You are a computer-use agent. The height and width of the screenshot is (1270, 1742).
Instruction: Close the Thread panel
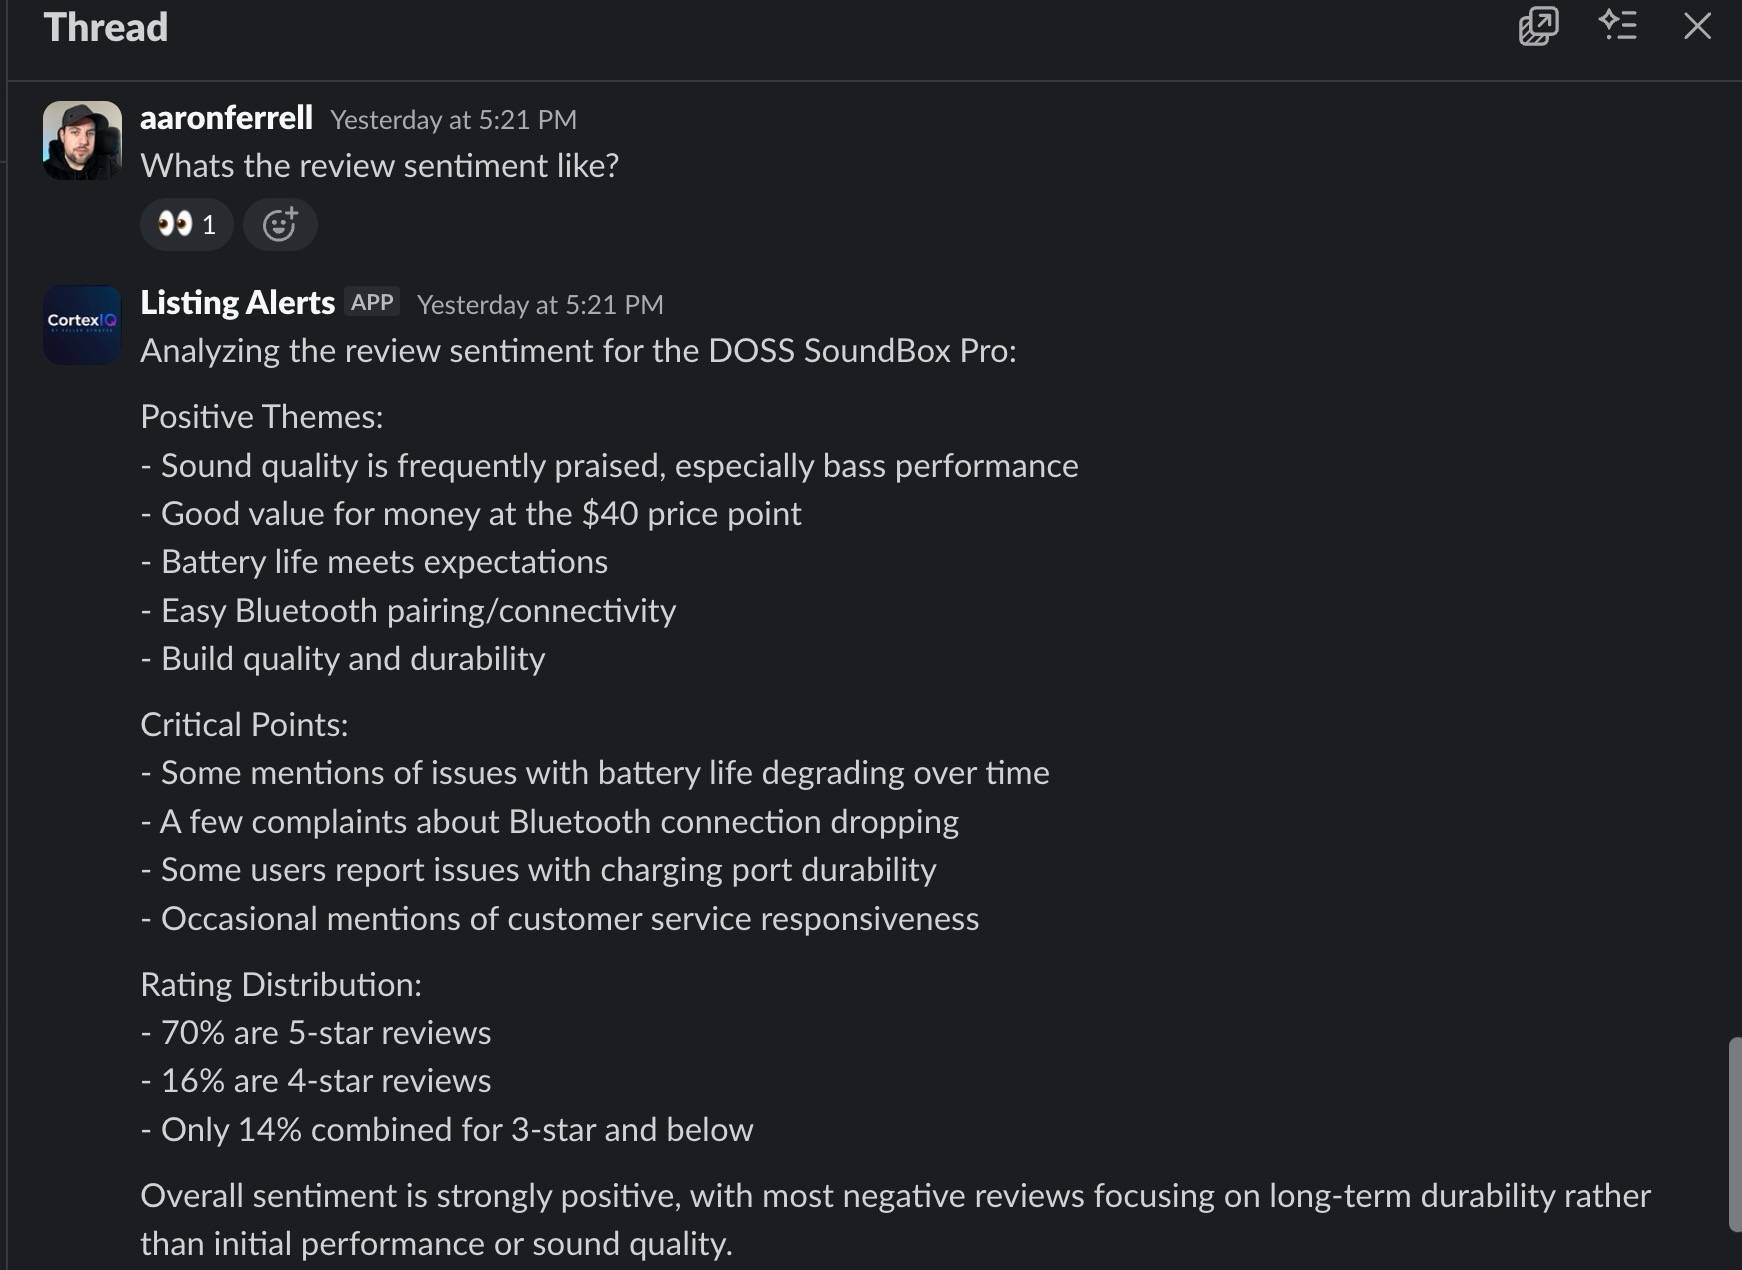pos(1697,26)
